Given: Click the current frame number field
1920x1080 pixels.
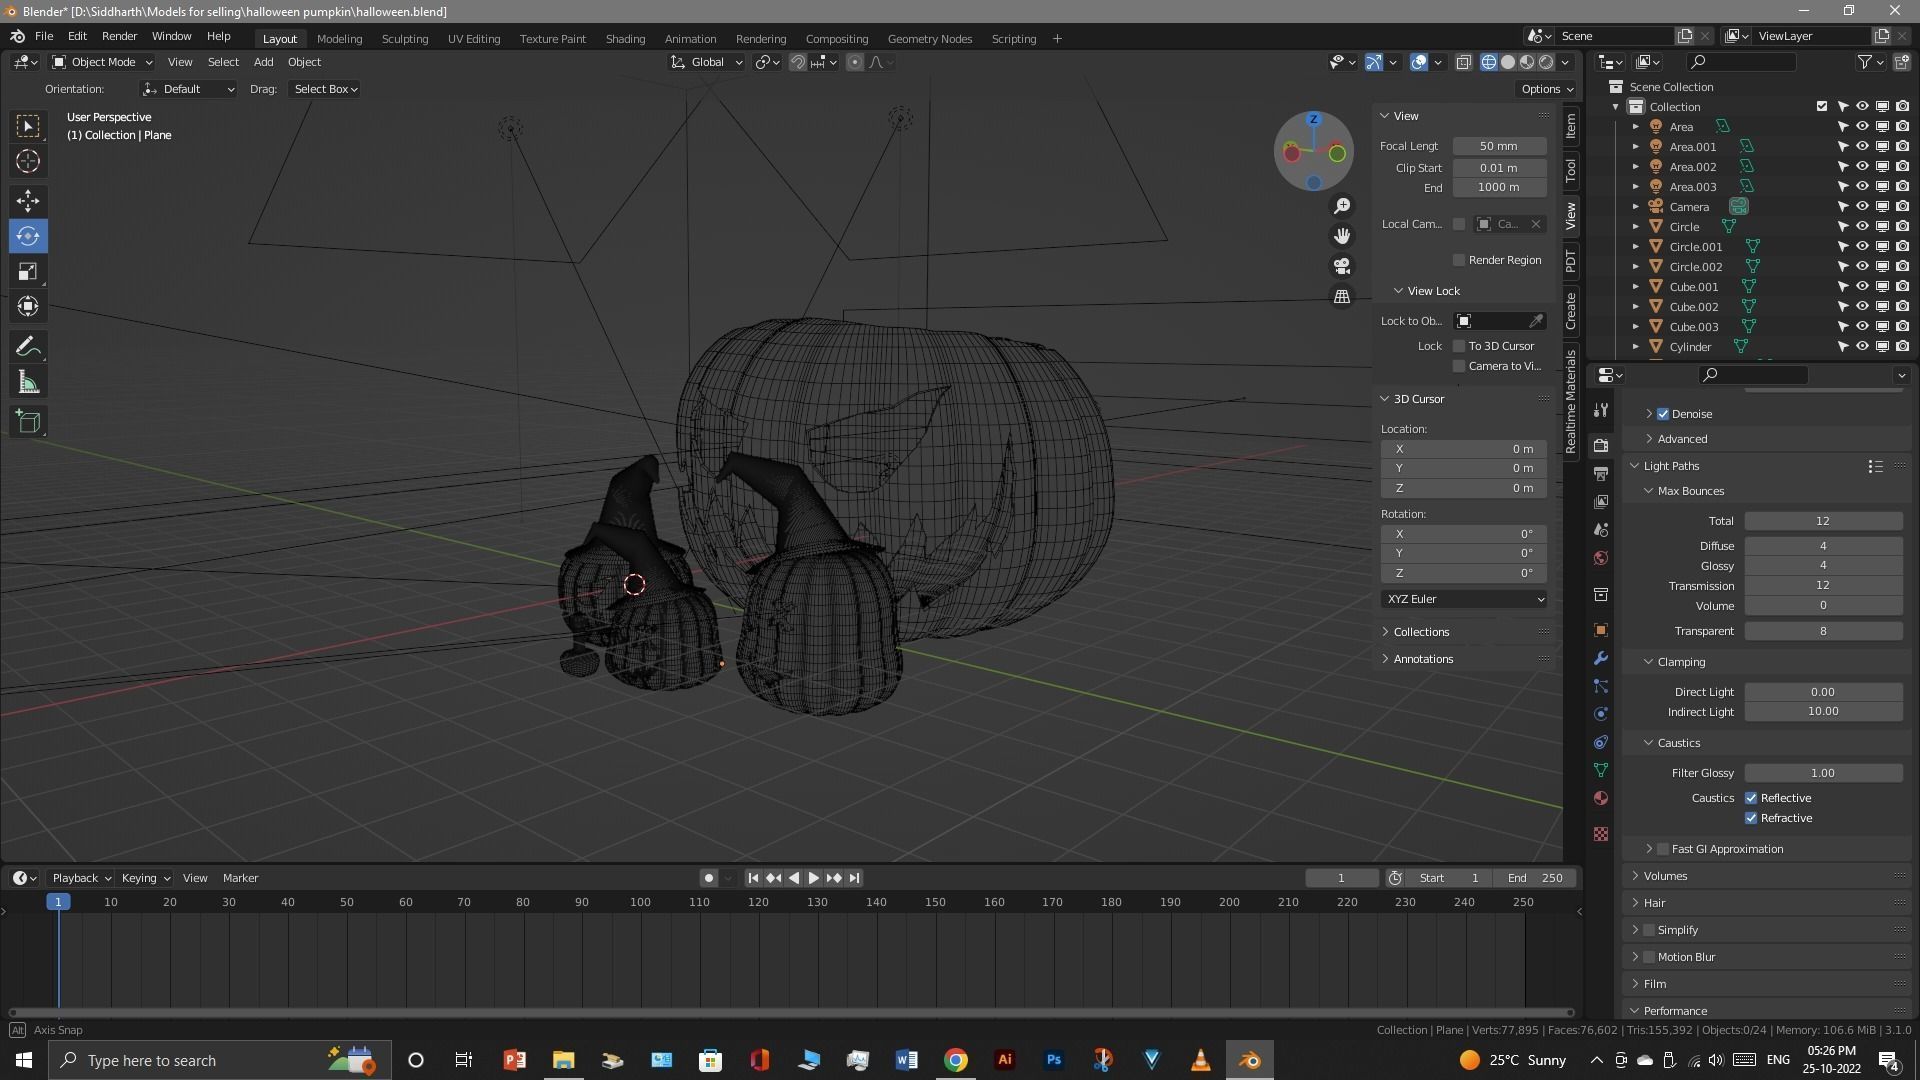Looking at the screenshot, I should point(1341,878).
